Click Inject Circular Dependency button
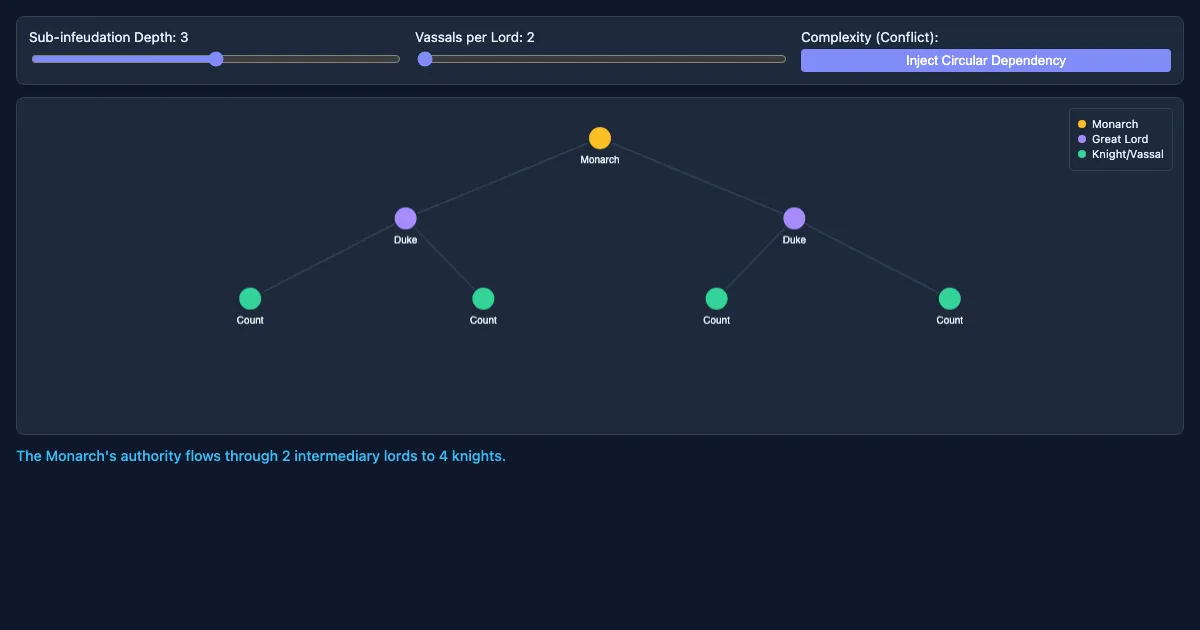The height and width of the screenshot is (630, 1200). [x=986, y=60]
